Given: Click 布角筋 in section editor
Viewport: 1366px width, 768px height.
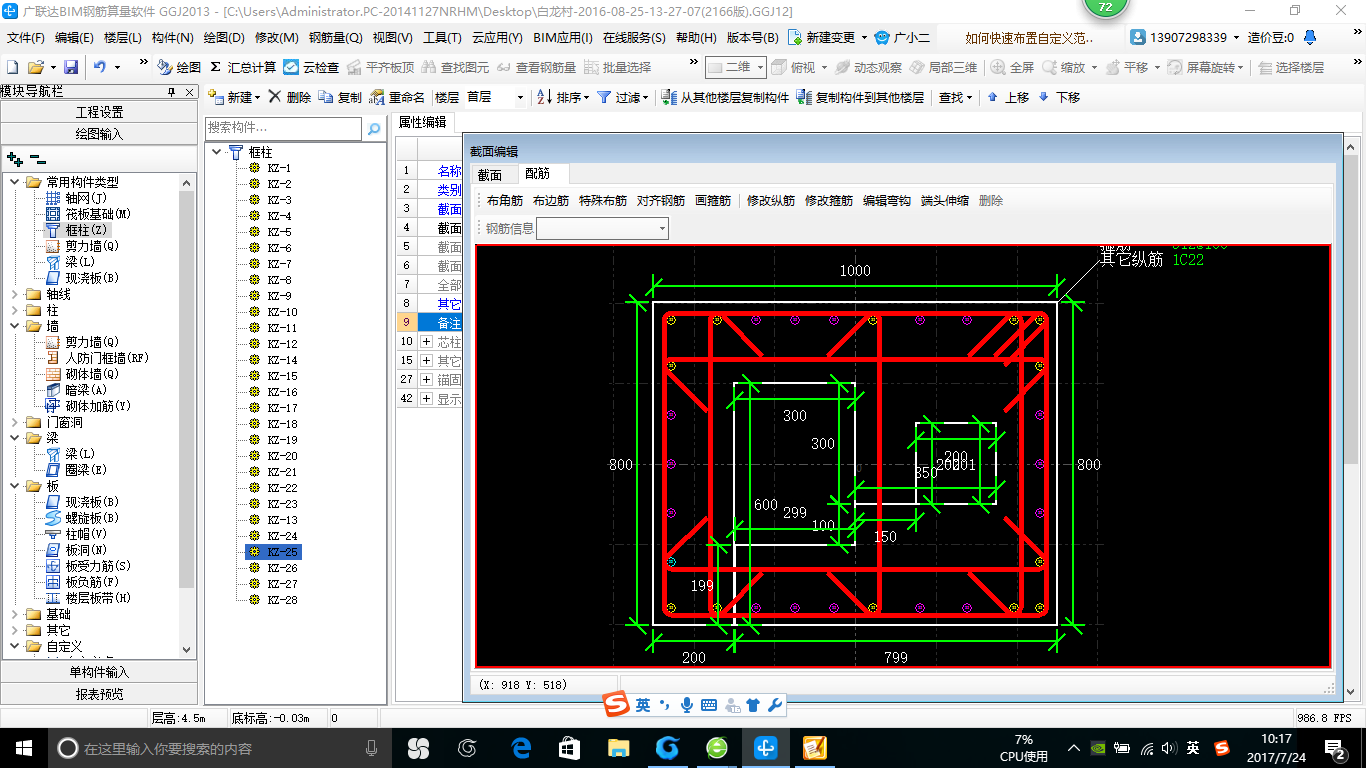Looking at the screenshot, I should click(x=504, y=200).
